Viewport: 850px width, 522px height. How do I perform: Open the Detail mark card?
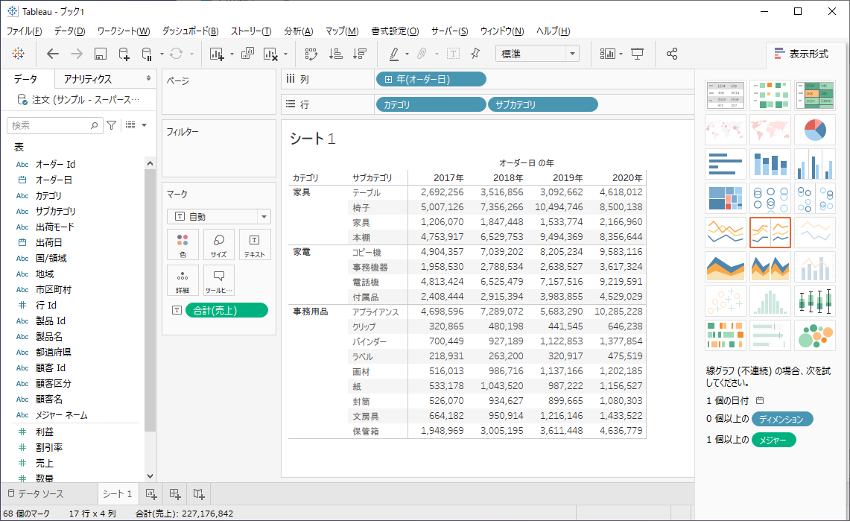click(183, 280)
